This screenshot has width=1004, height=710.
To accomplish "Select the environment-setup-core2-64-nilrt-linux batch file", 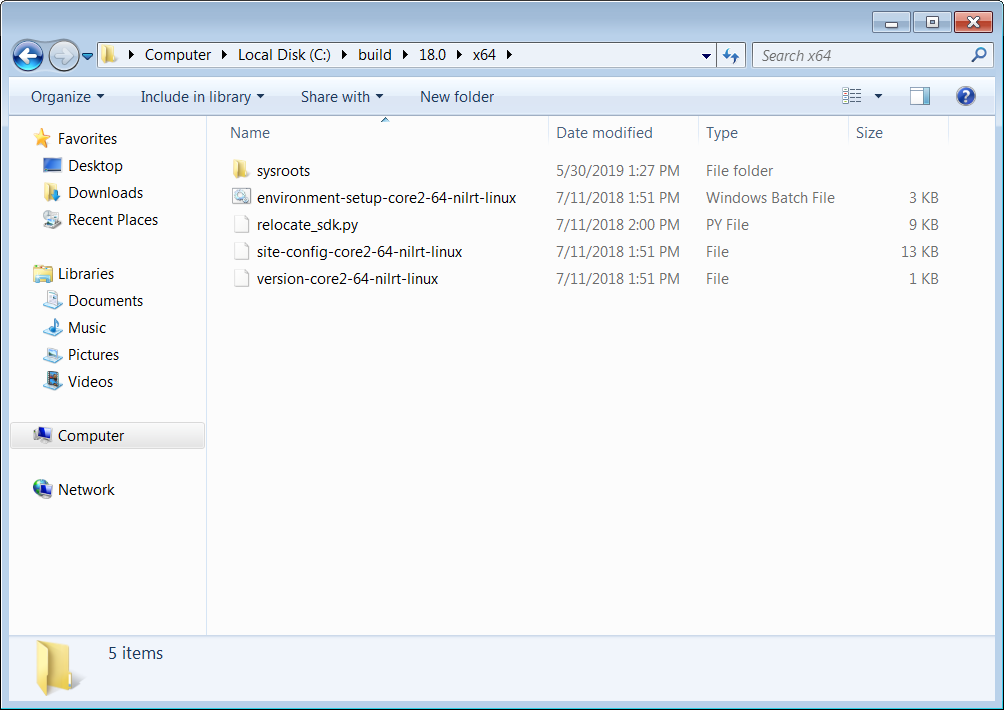I will pyautogui.click(x=386, y=198).
